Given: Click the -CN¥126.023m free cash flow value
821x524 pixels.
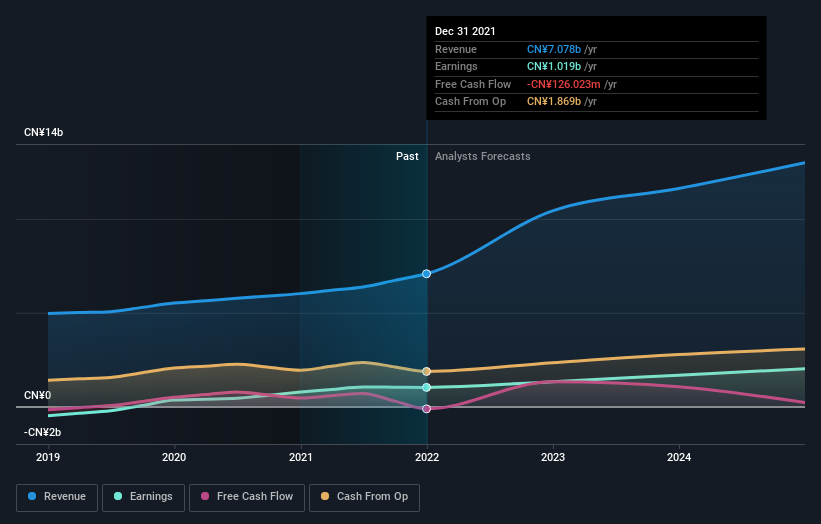Looking at the screenshot, I should [x=563, y=84].
